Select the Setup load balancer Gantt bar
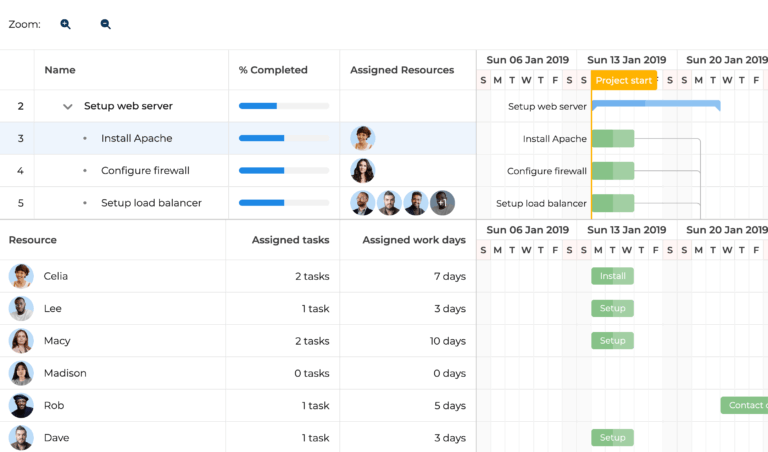The width and height of the screenshot is (768, 452). click(613, 203)
